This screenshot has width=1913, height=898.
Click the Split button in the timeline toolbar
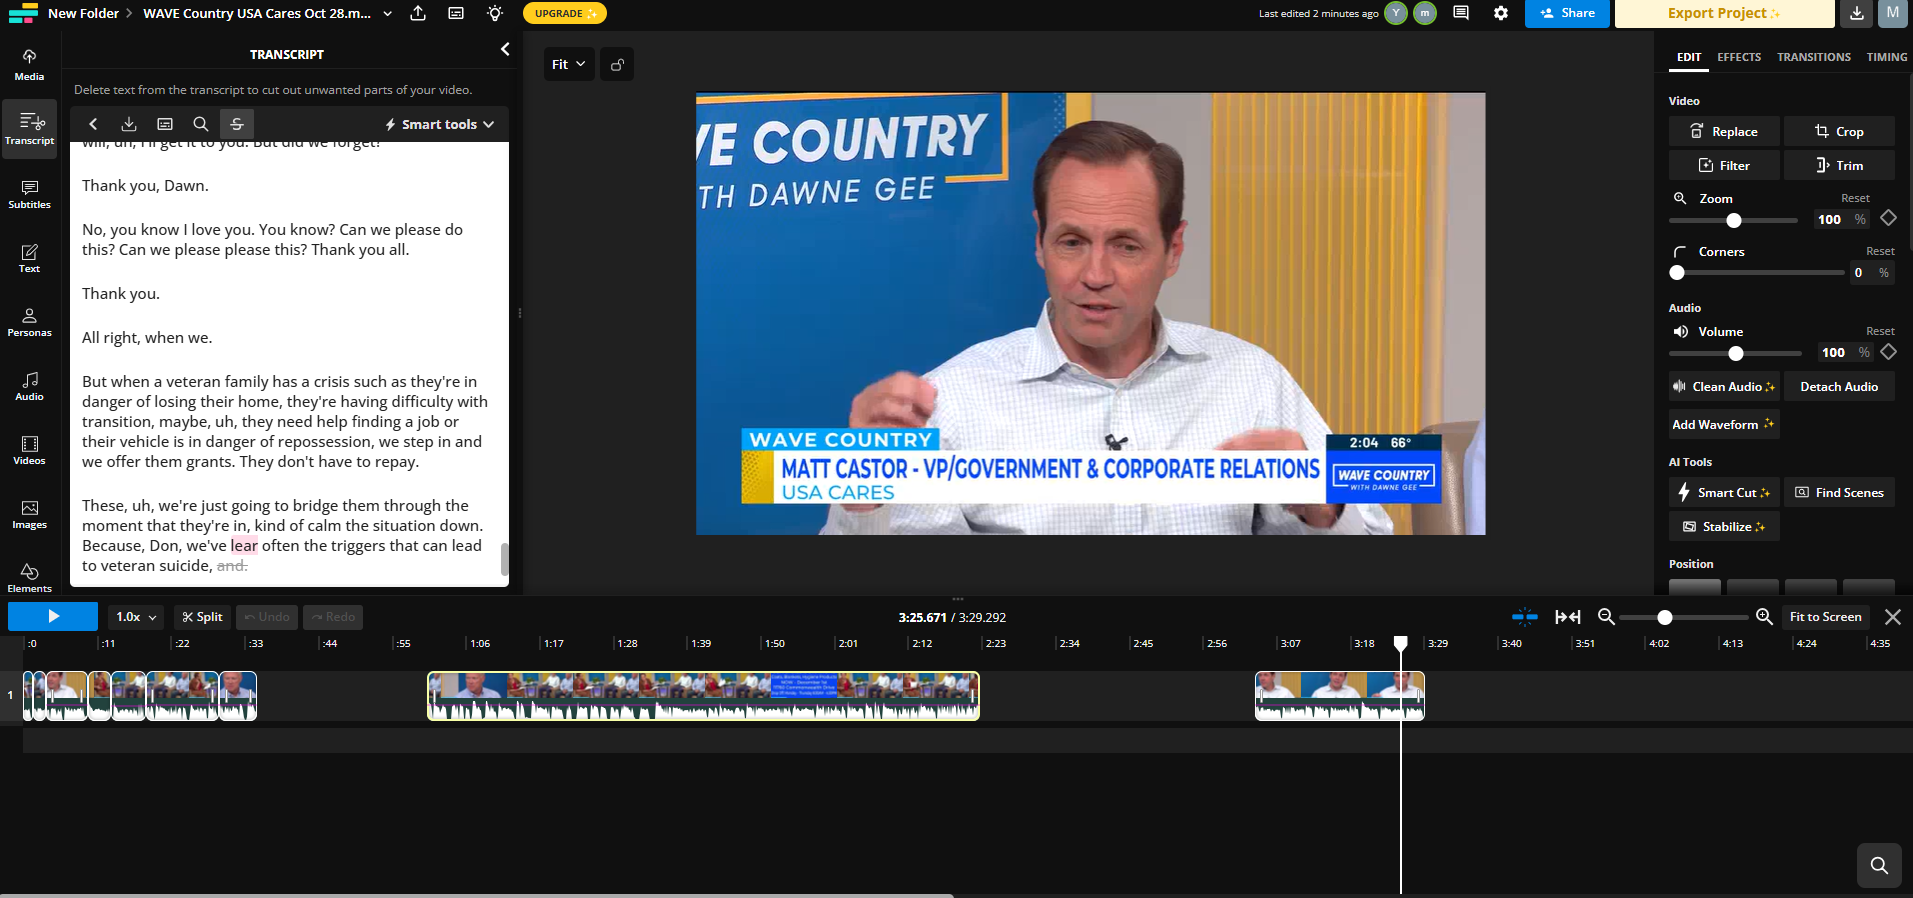pos(202,617)
